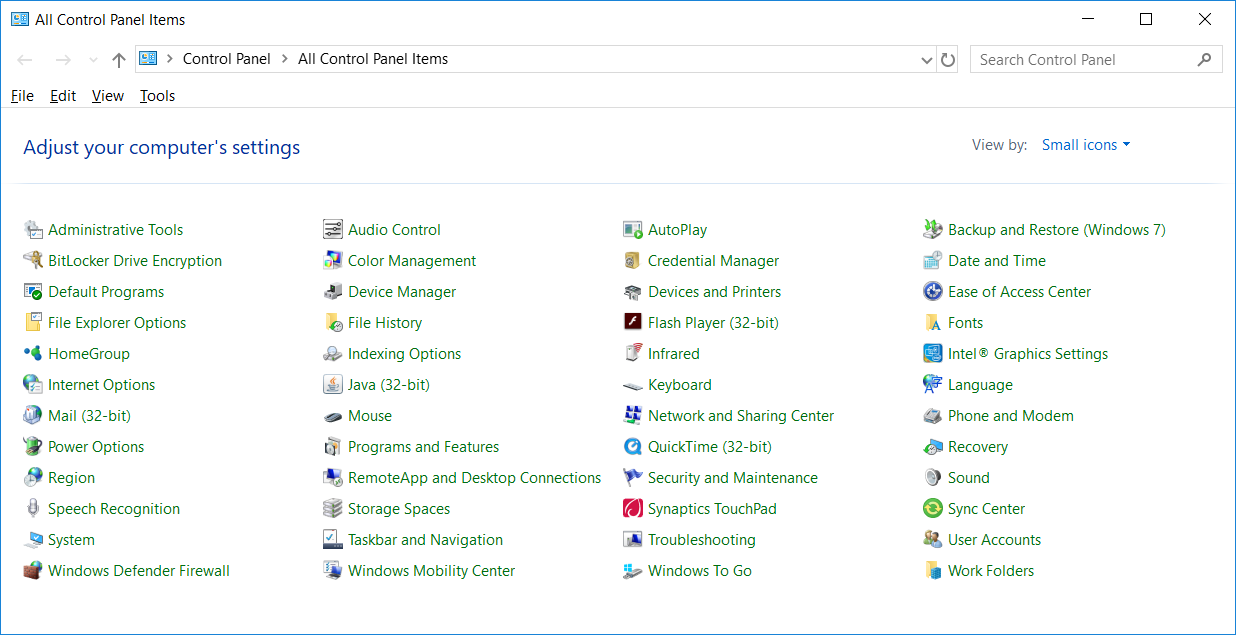Click the Control Panel breadcrumb segment
Image resolution: width=1236 pixels, height=635 pixels.
coord(227,59)
